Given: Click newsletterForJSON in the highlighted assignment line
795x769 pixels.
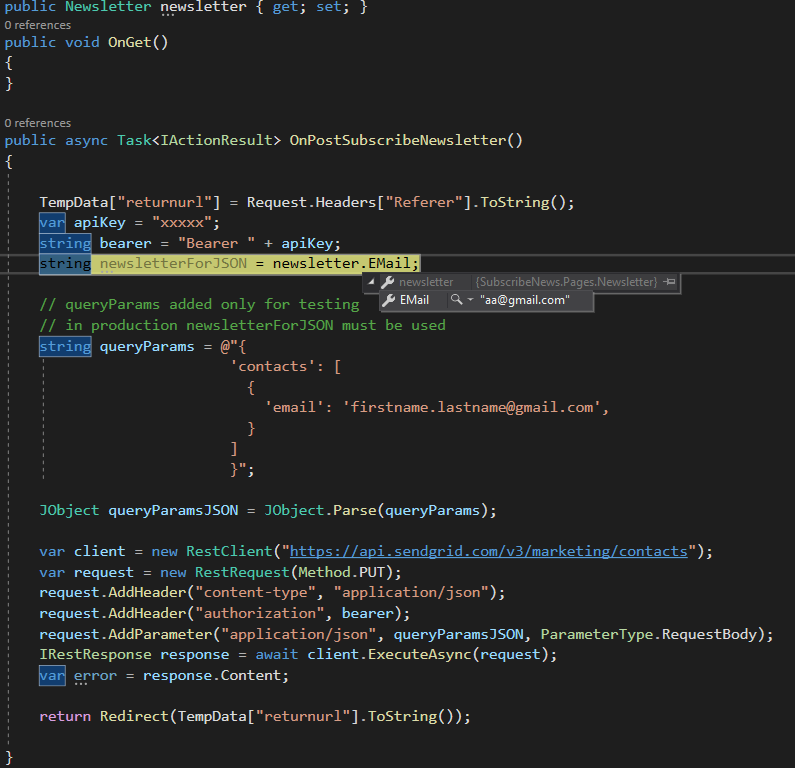Looking at the screenshot, I should (x=173, y=264).
